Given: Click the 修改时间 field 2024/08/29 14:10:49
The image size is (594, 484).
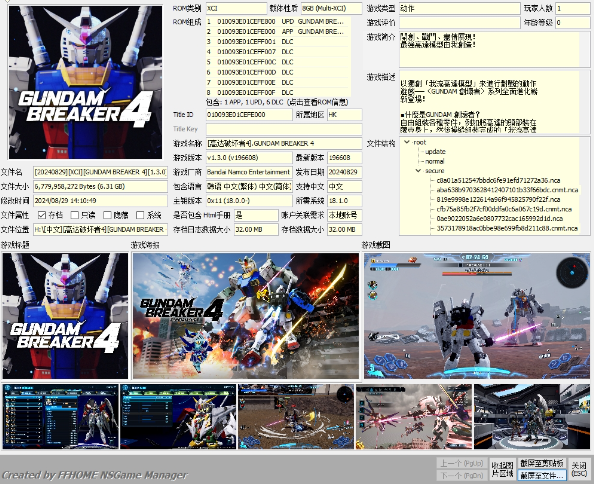Looking at the screenshot, I should 100,201.
